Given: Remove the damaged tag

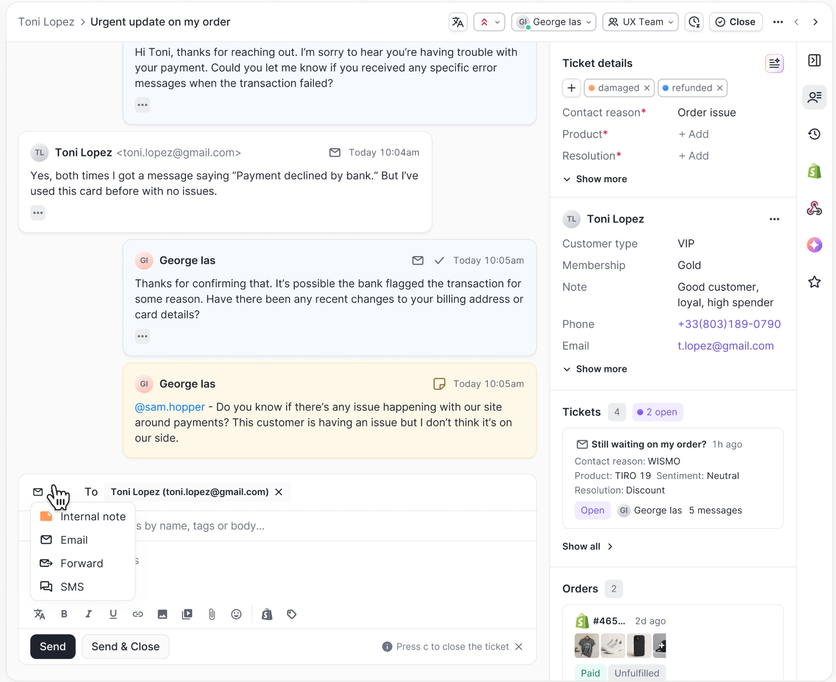Looking at the screenshot, I should point(647,88).
